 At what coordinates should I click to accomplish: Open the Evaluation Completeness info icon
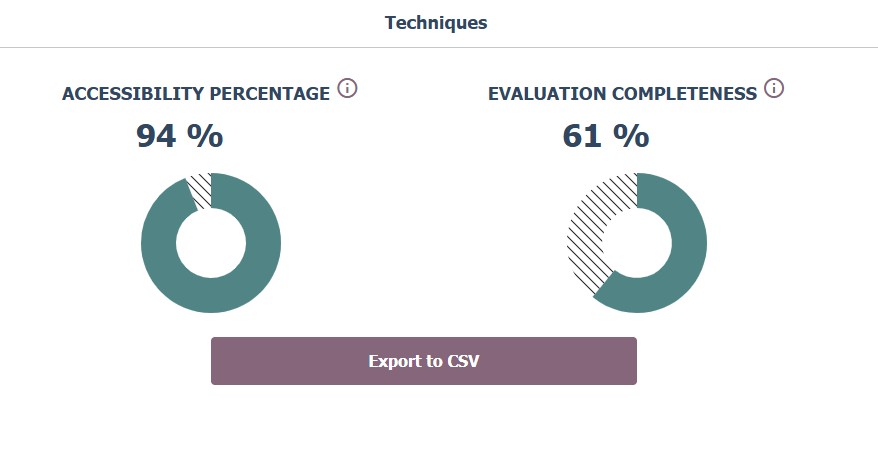tap(774, 88)
